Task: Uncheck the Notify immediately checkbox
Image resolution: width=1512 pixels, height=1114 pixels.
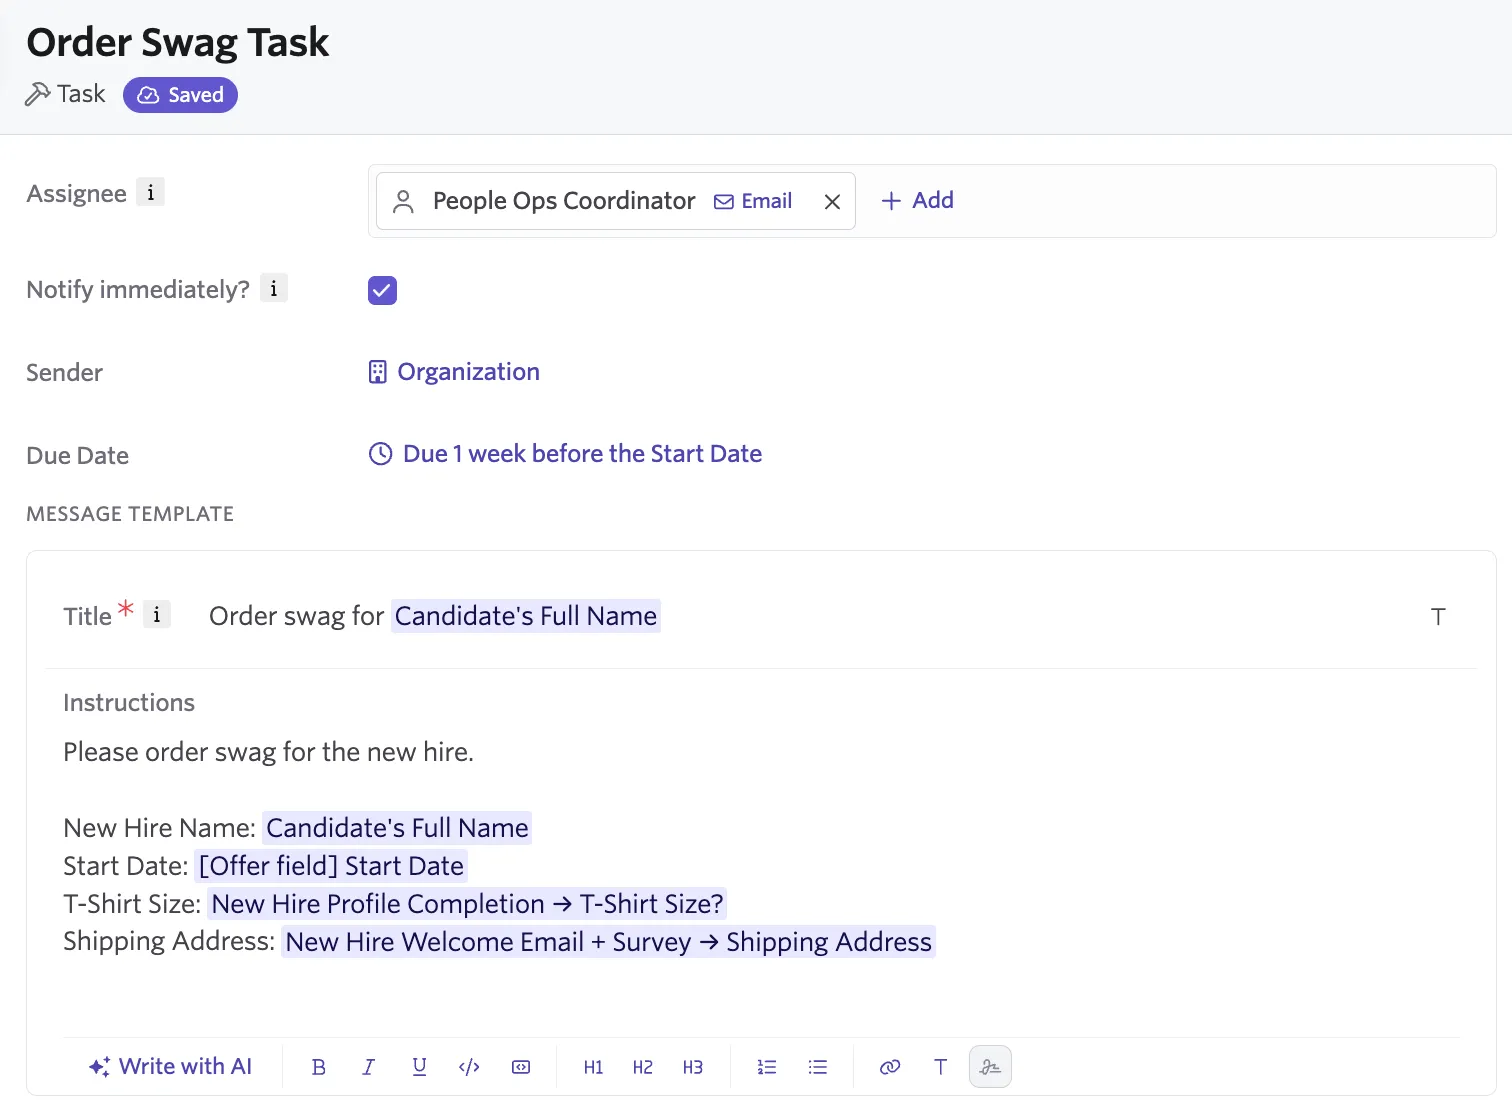Action: click(x=382, y=290)
